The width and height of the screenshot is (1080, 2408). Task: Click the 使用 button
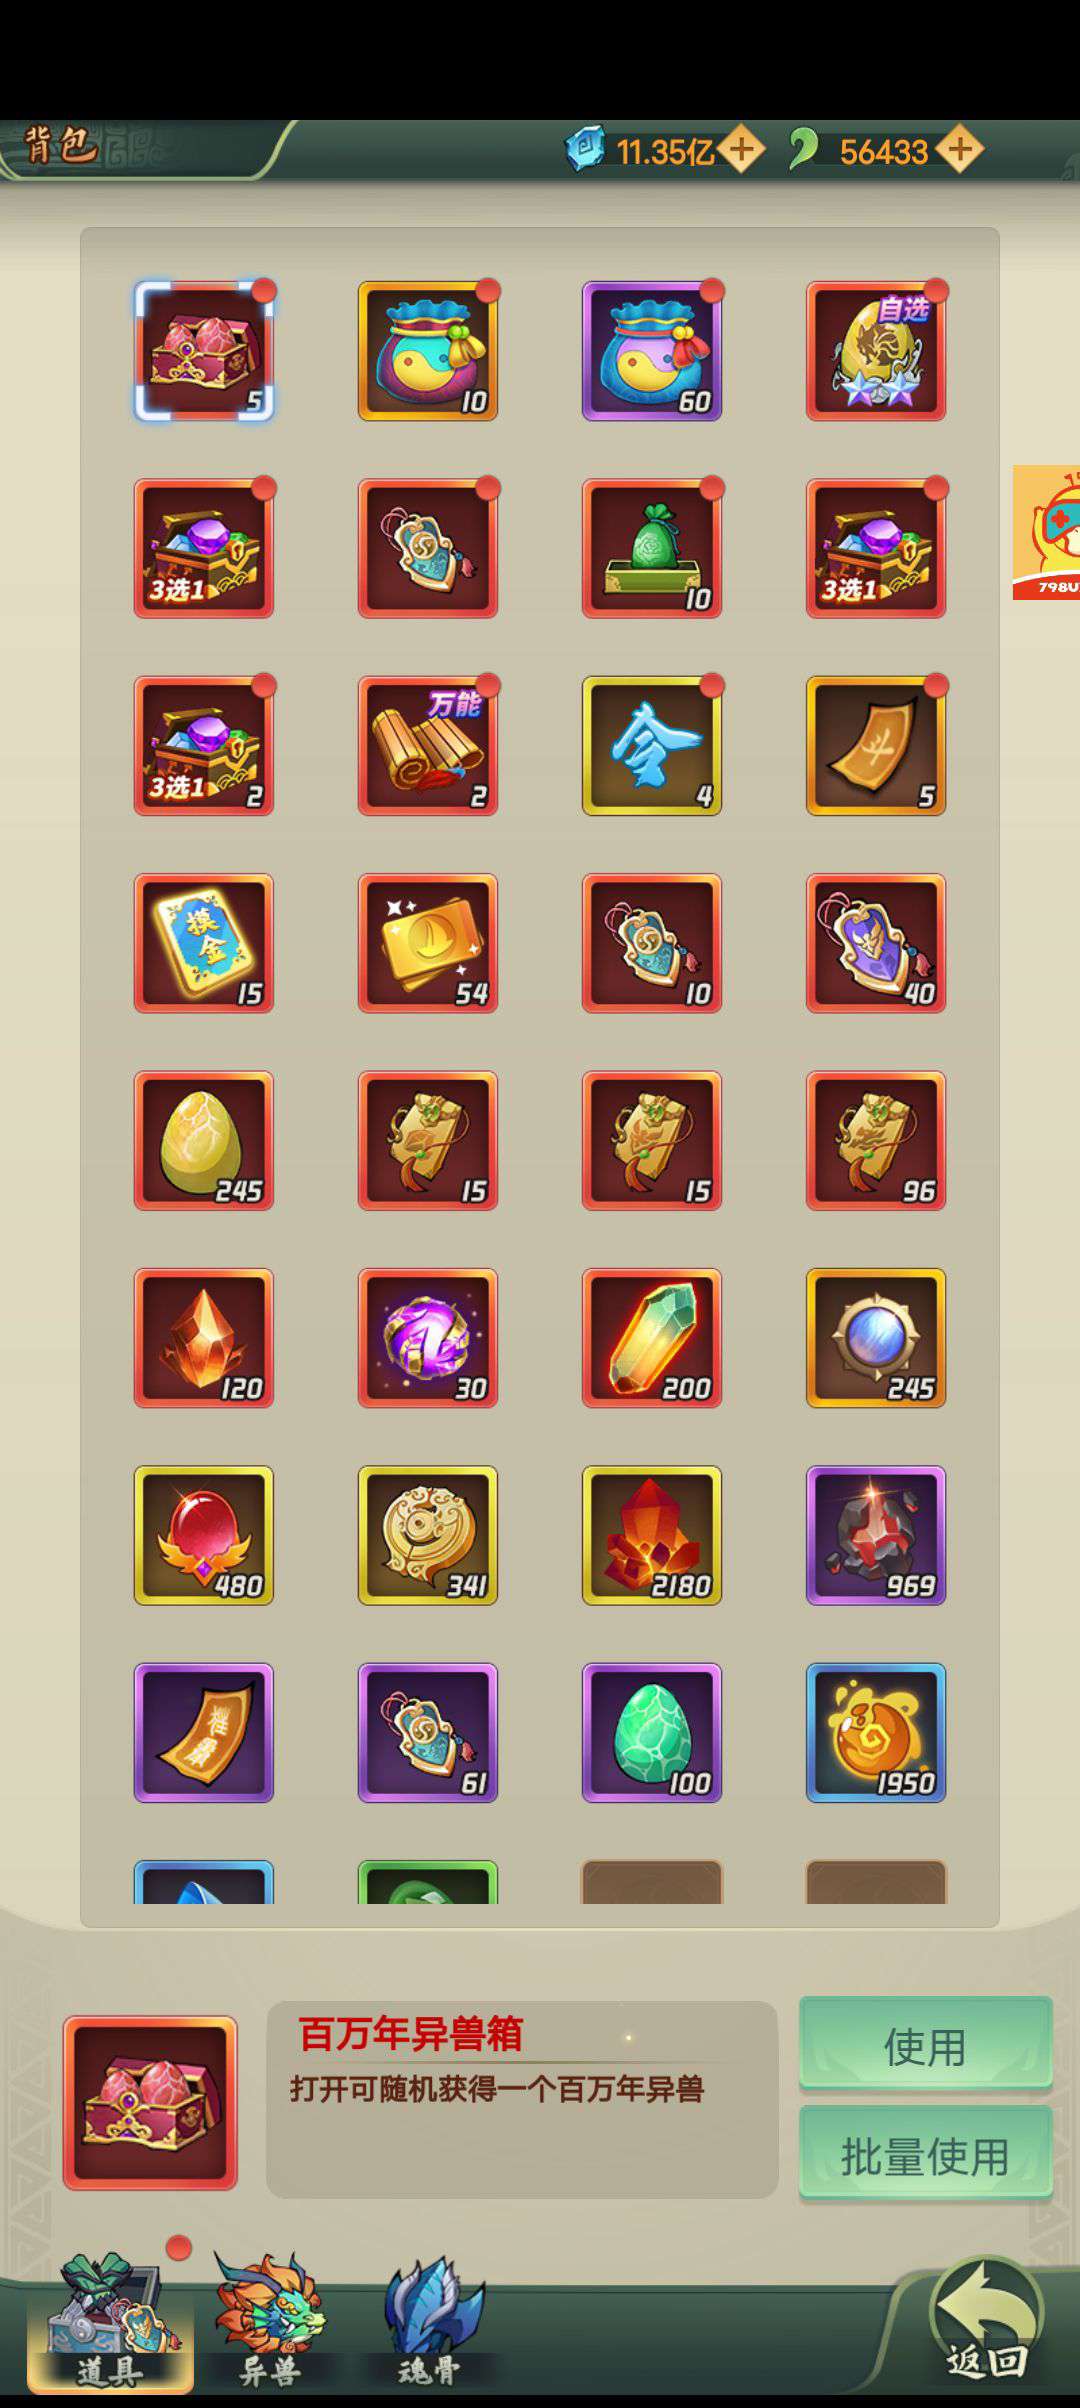[x=925, y=2043]
